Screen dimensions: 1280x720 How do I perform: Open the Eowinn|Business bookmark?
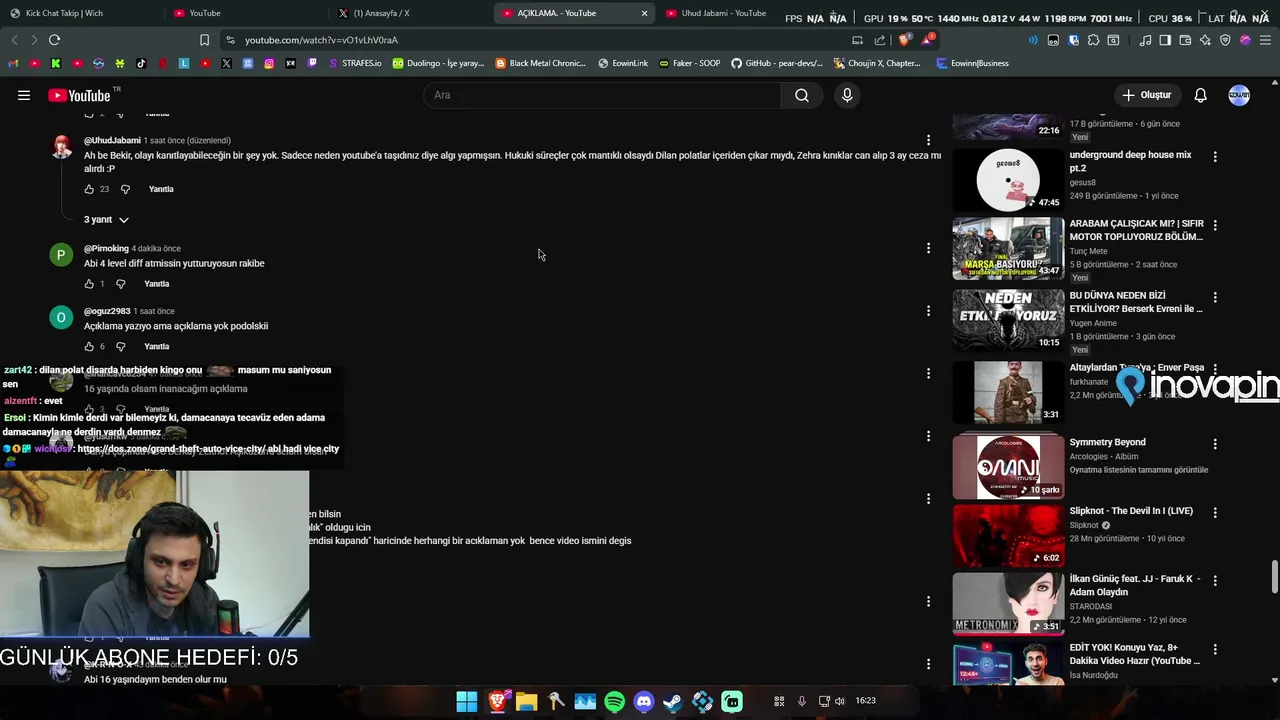[973, 63]
